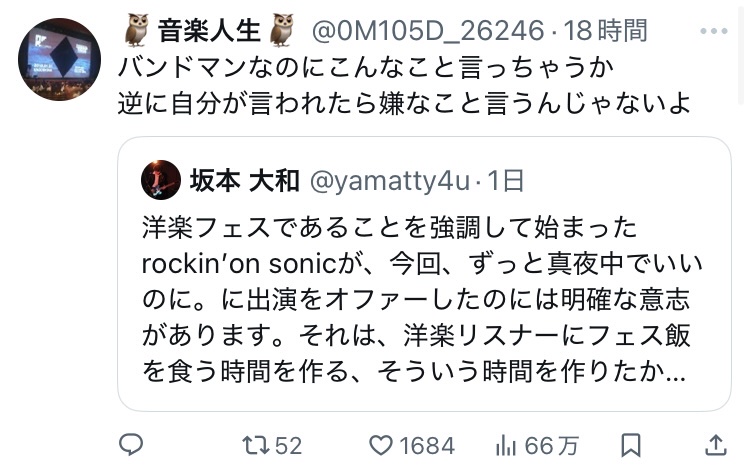
Task: Open the @yamatty4u handle
Action: (x=390, y=181)
